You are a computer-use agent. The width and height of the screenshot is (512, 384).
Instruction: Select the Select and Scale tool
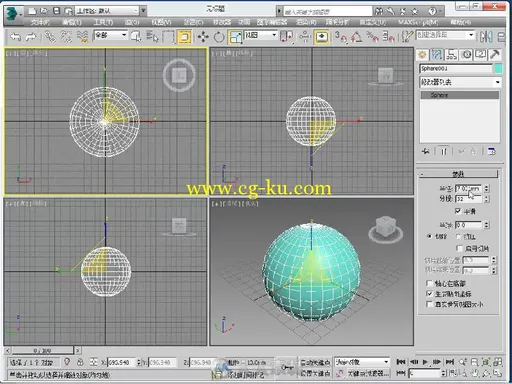235,37
